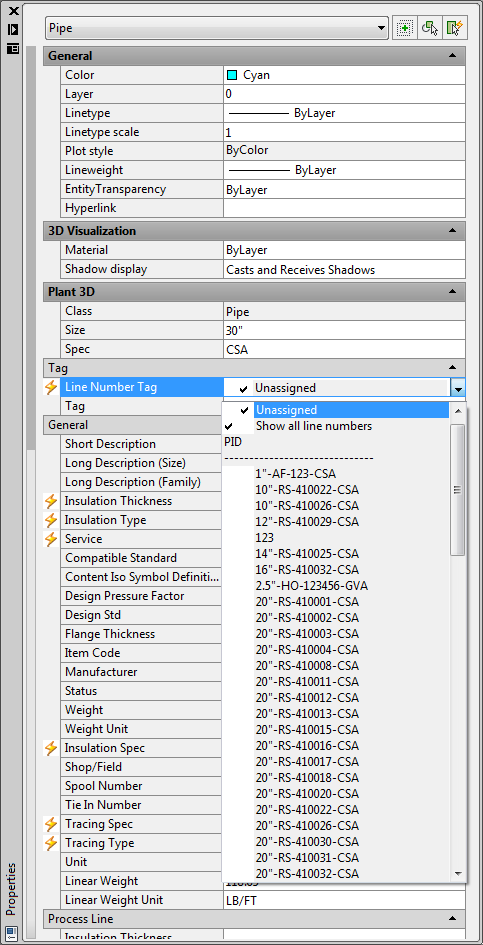Select line number 123
The width and height of the screenshot is (483, 945).
coord(264,538)
